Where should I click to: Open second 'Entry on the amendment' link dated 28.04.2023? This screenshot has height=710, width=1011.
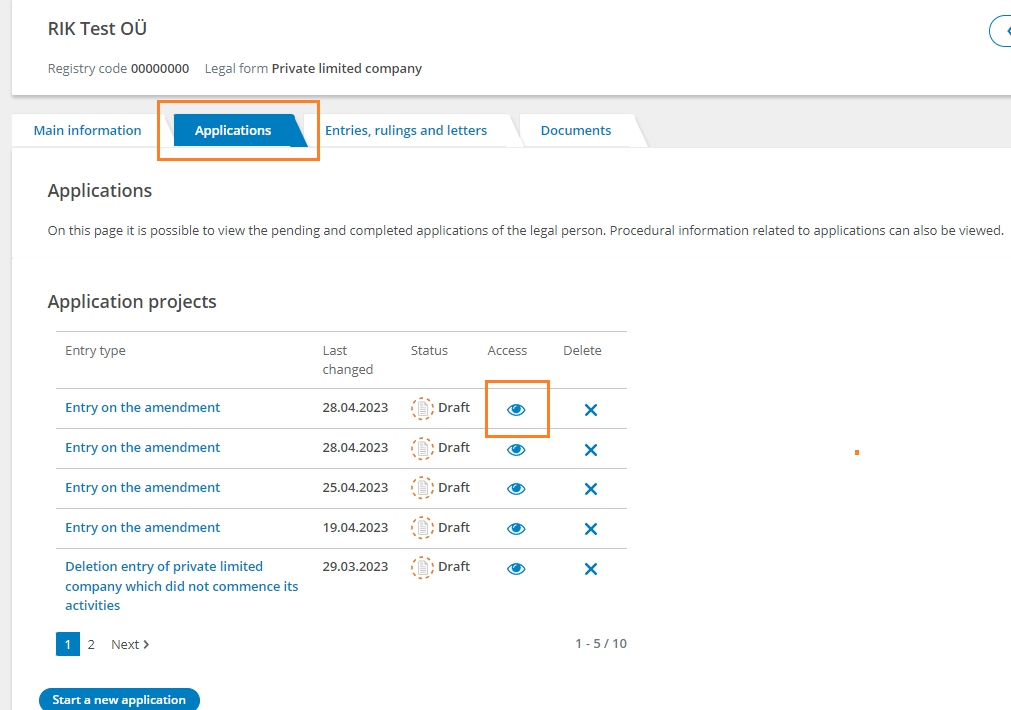click(142, 448)
